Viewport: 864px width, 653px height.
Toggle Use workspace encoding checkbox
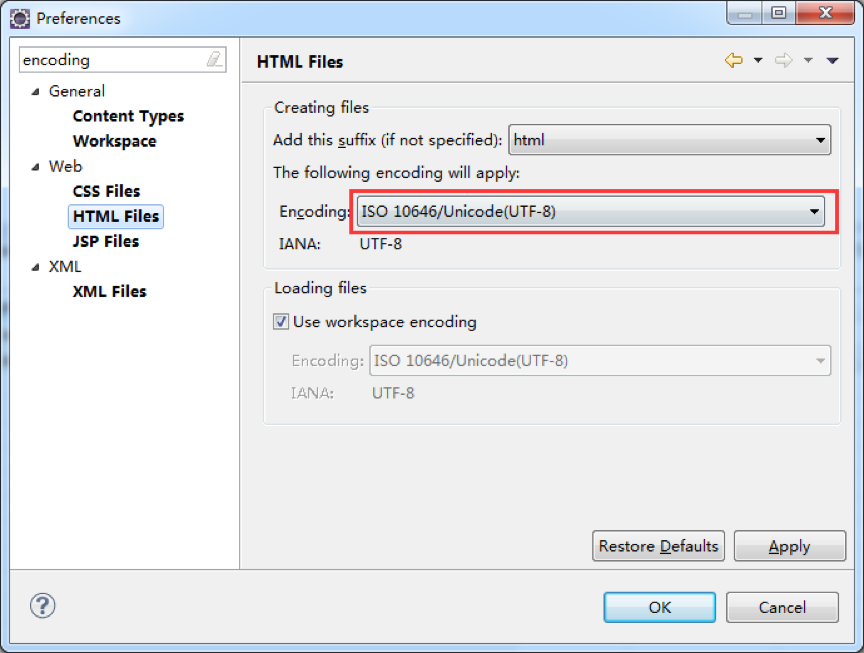pos(281,322)
